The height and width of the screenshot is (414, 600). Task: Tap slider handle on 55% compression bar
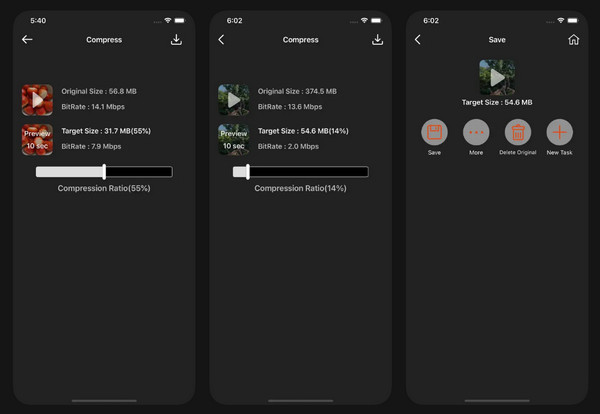(x=104, y=172)
